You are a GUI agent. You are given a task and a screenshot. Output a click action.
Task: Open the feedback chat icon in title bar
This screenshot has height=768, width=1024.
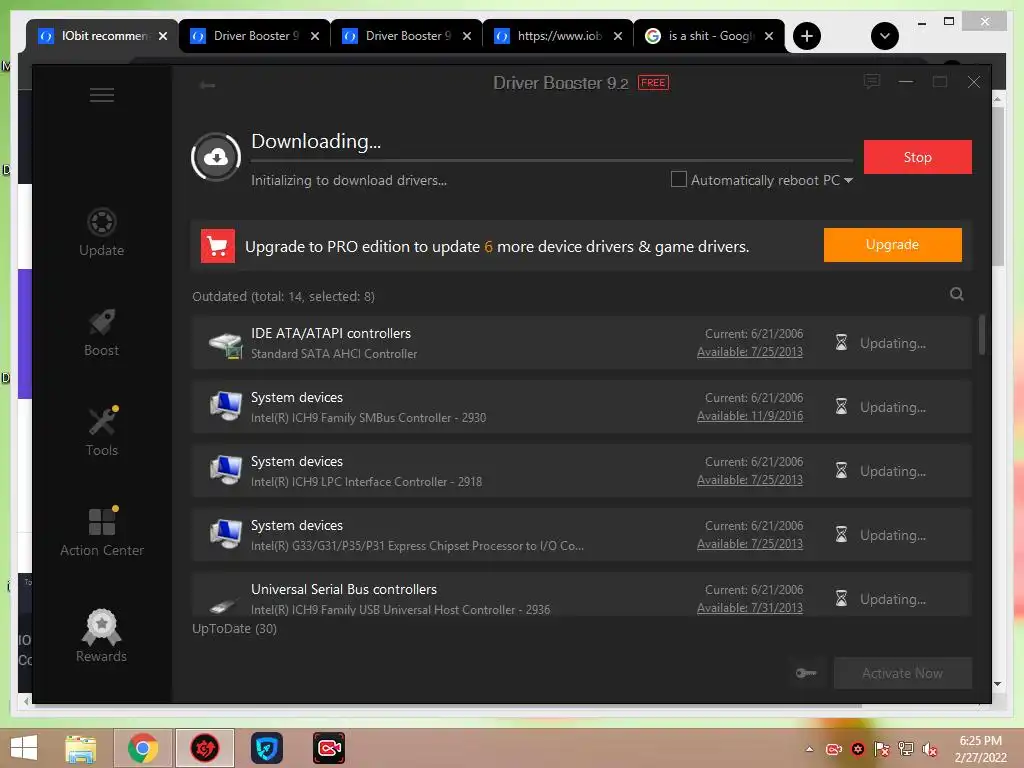point(872,82)
